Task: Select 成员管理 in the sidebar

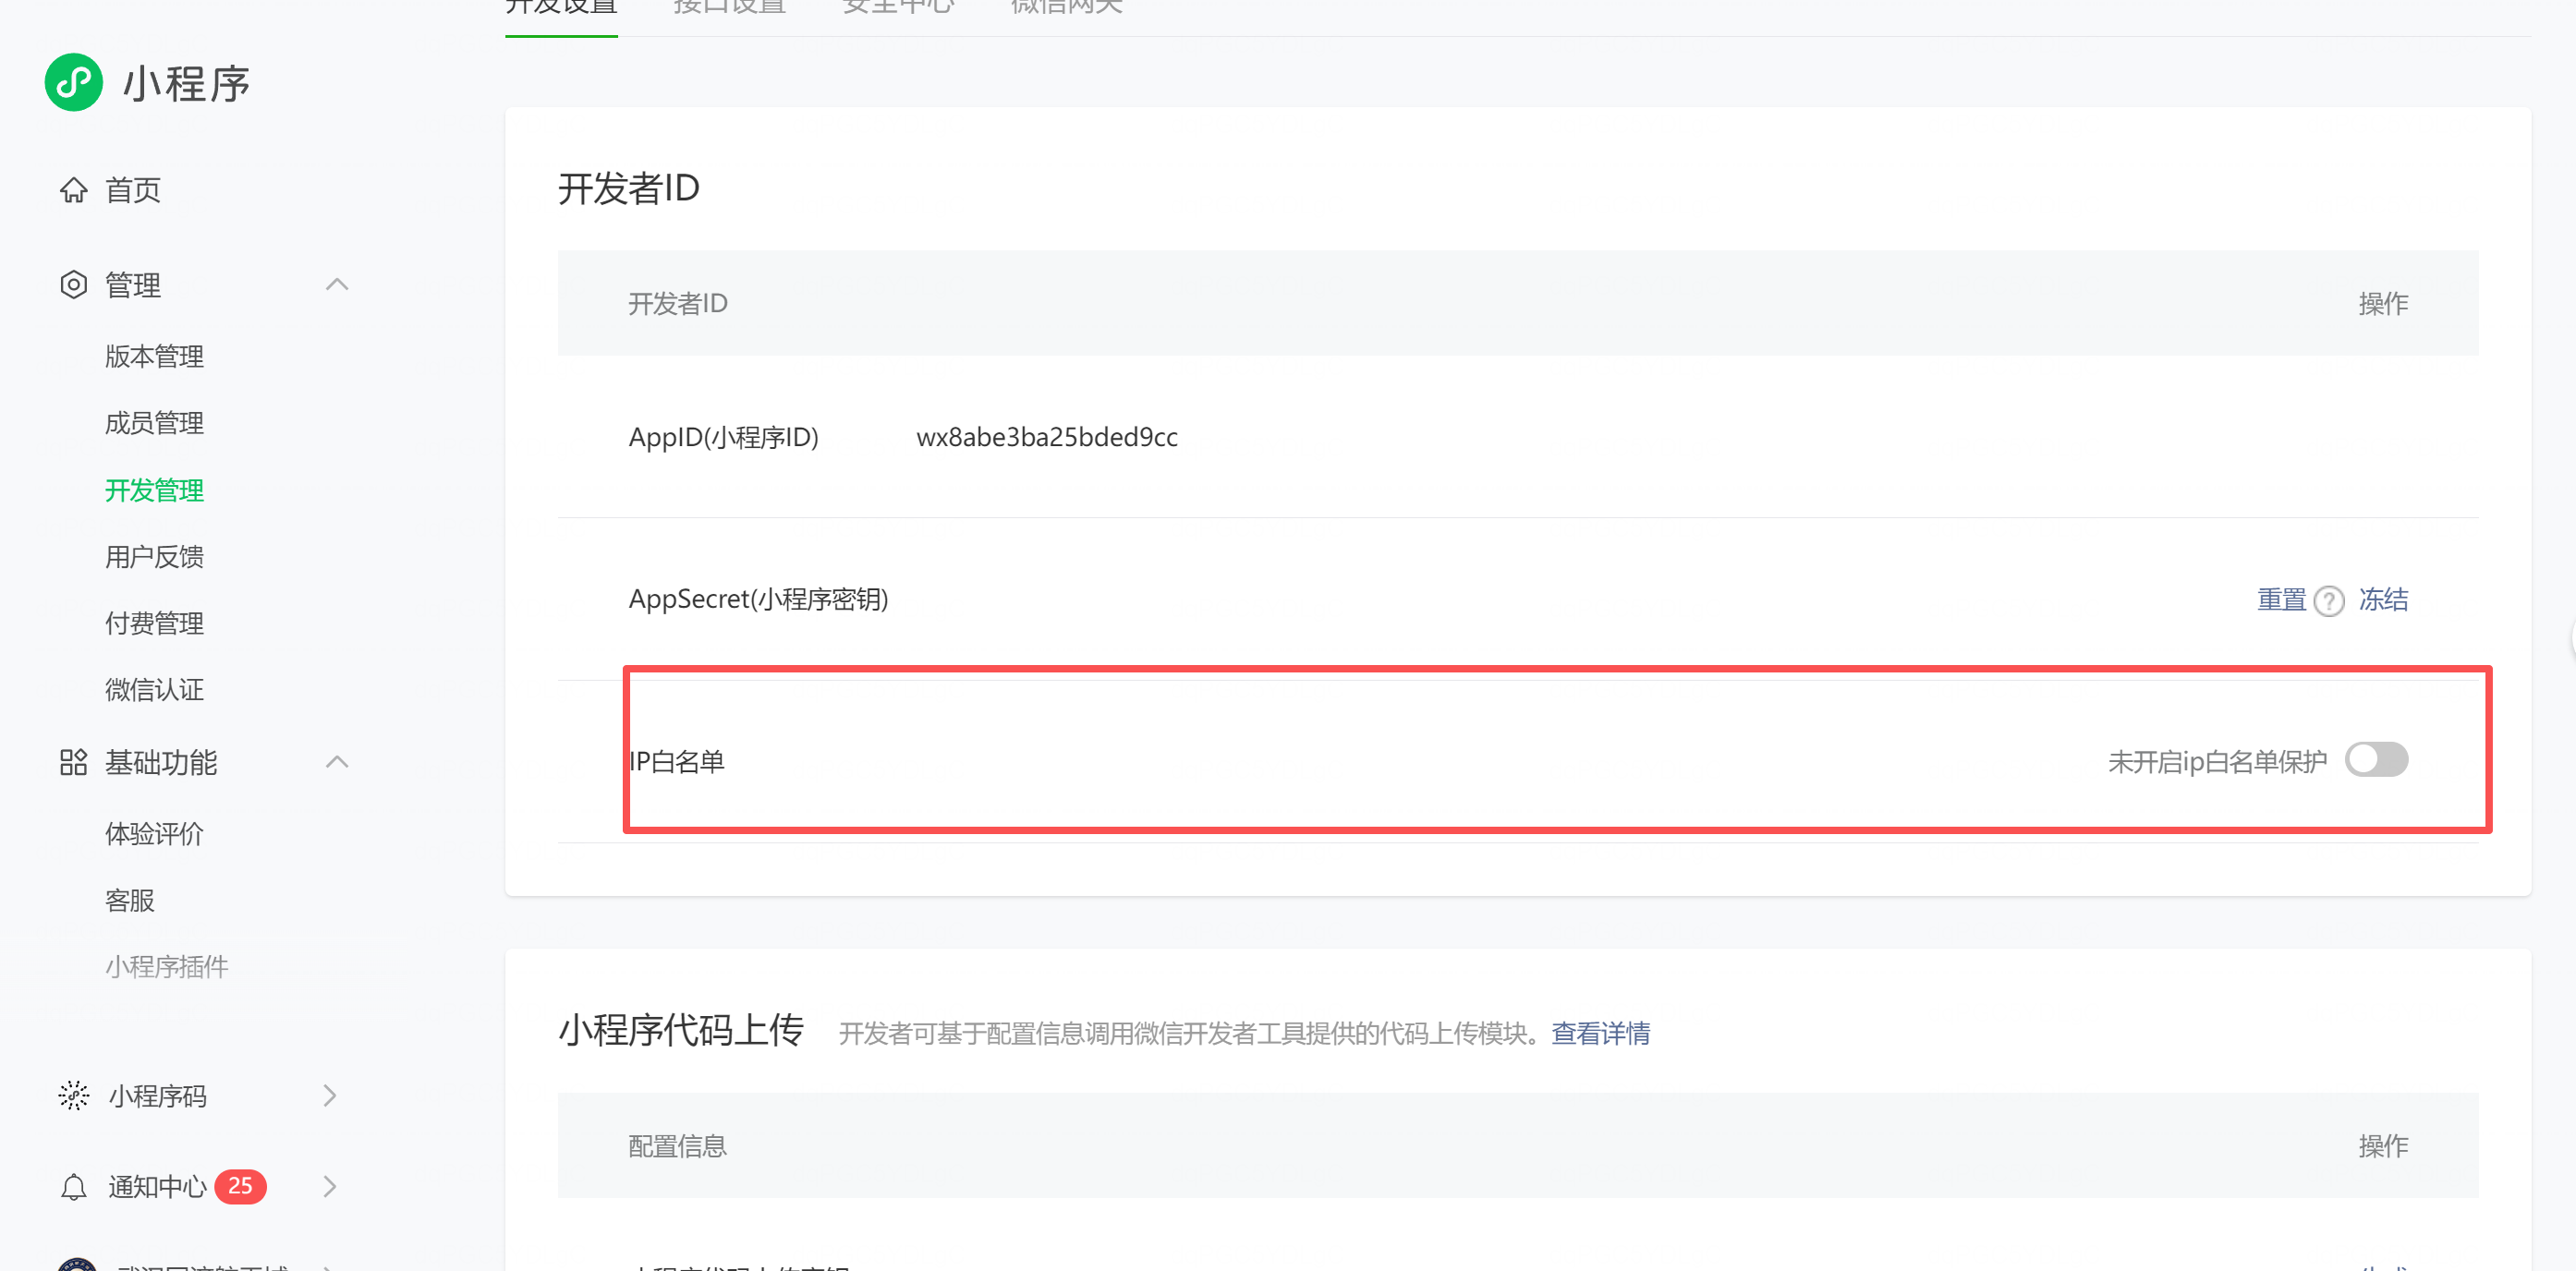Action: coord(154,423)
